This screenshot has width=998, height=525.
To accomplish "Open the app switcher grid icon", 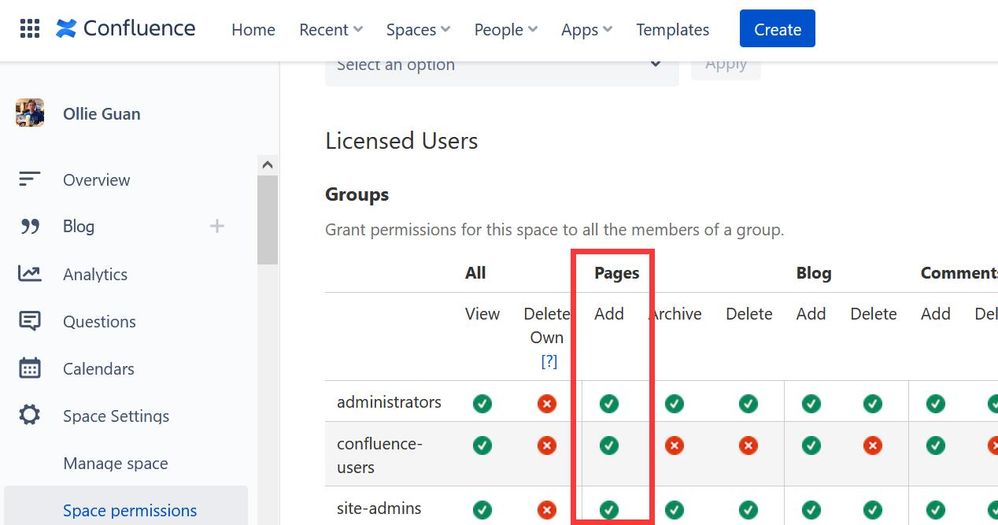I will pos(30,29).
